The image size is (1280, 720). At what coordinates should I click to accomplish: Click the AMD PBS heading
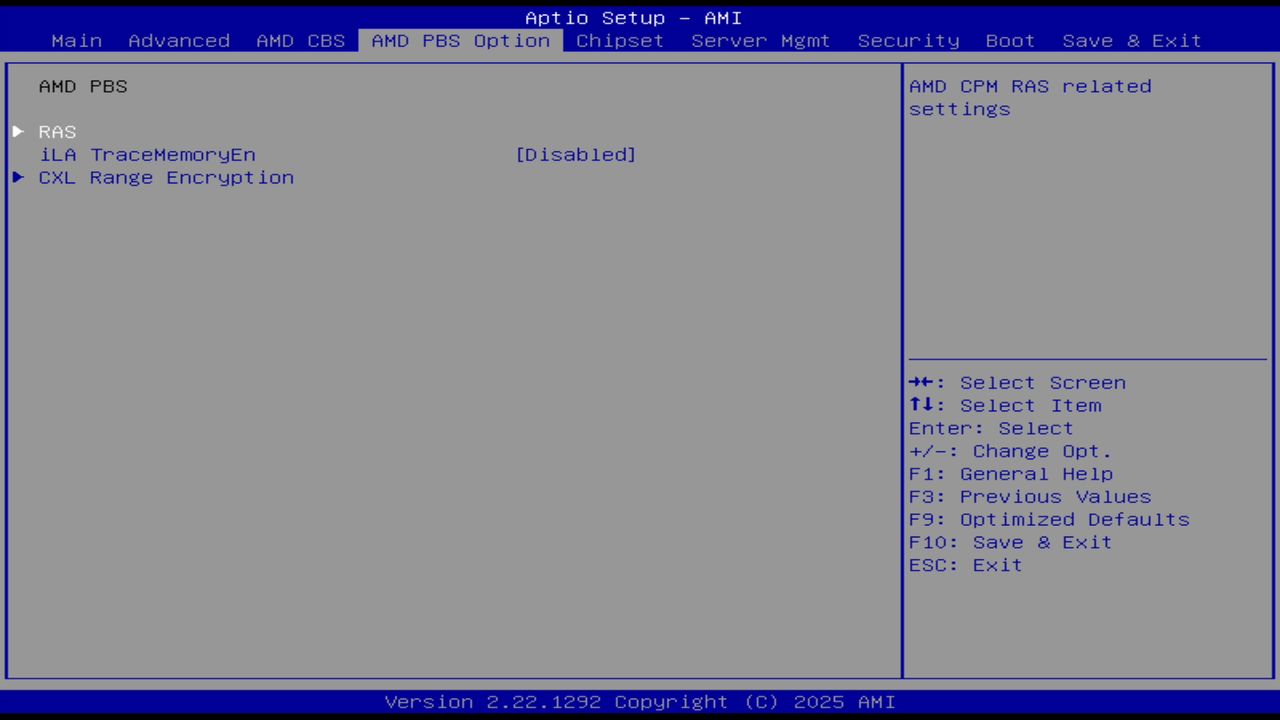point(83,87)
